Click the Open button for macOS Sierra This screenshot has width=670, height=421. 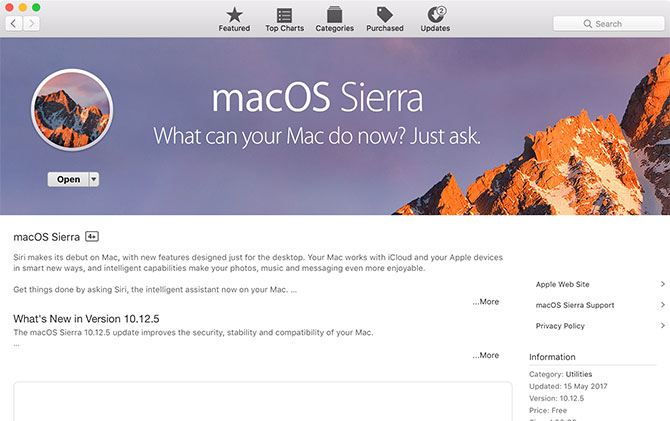(x=68, y=180)
